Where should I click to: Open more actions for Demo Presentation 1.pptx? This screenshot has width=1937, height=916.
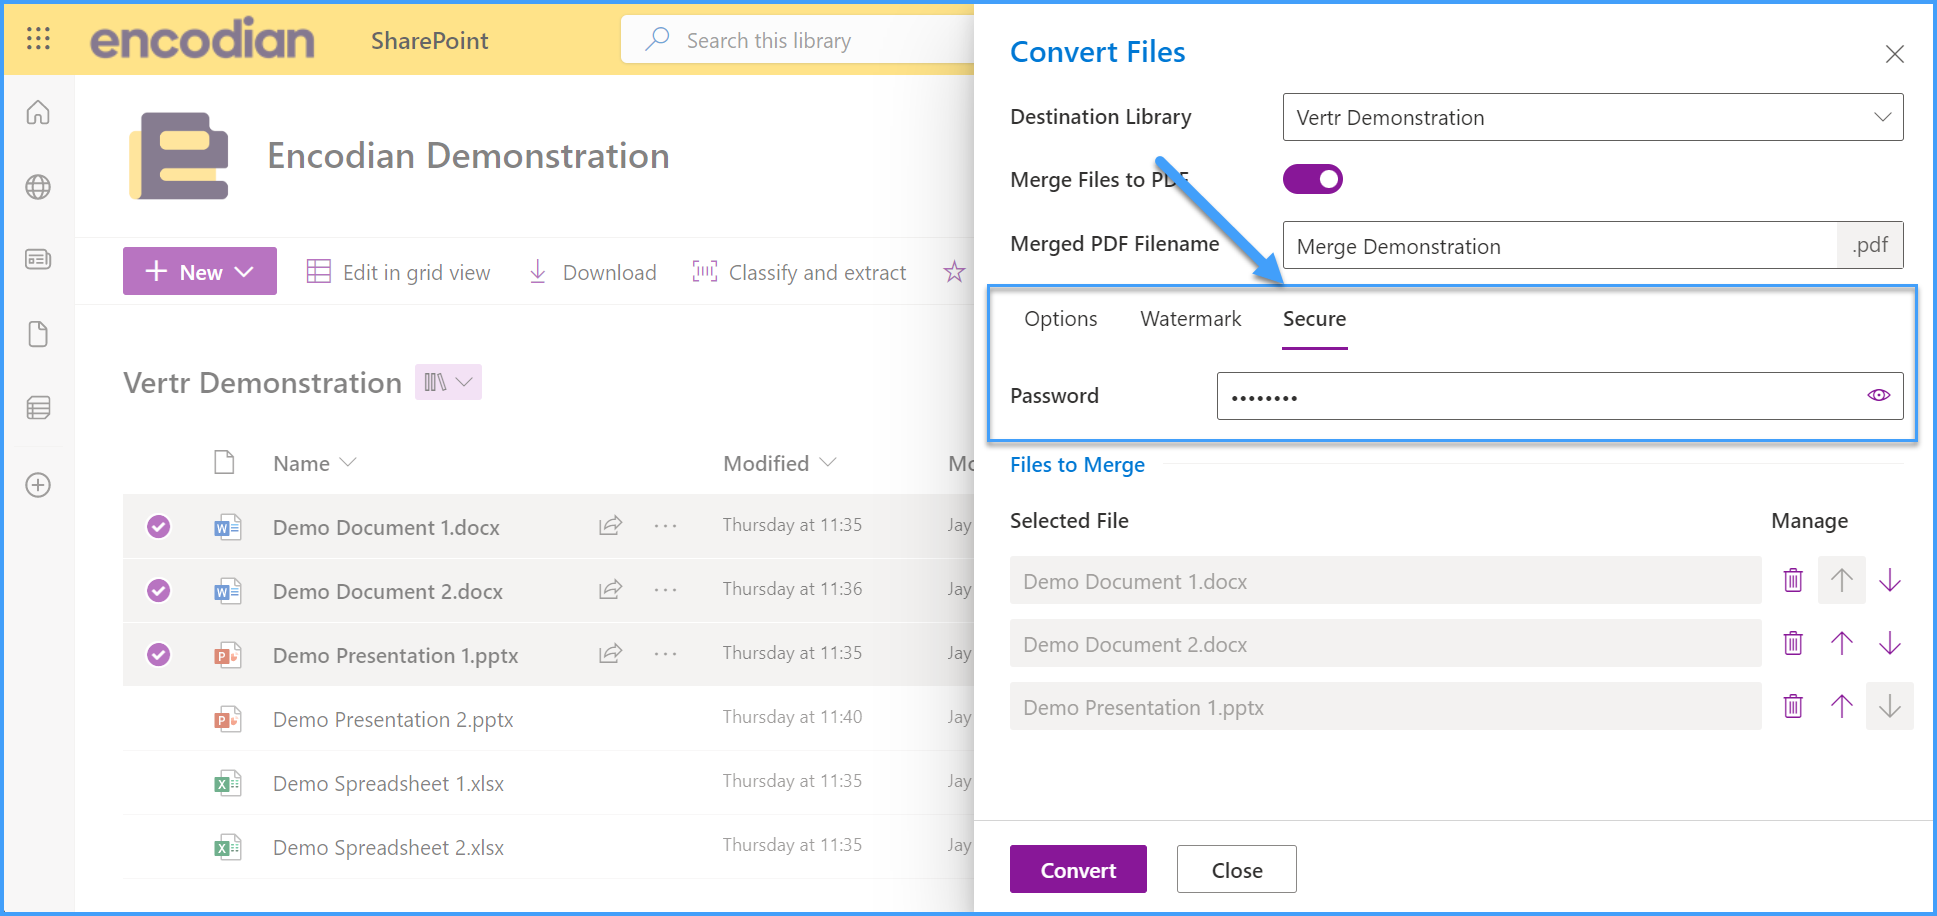click(666, 654)
